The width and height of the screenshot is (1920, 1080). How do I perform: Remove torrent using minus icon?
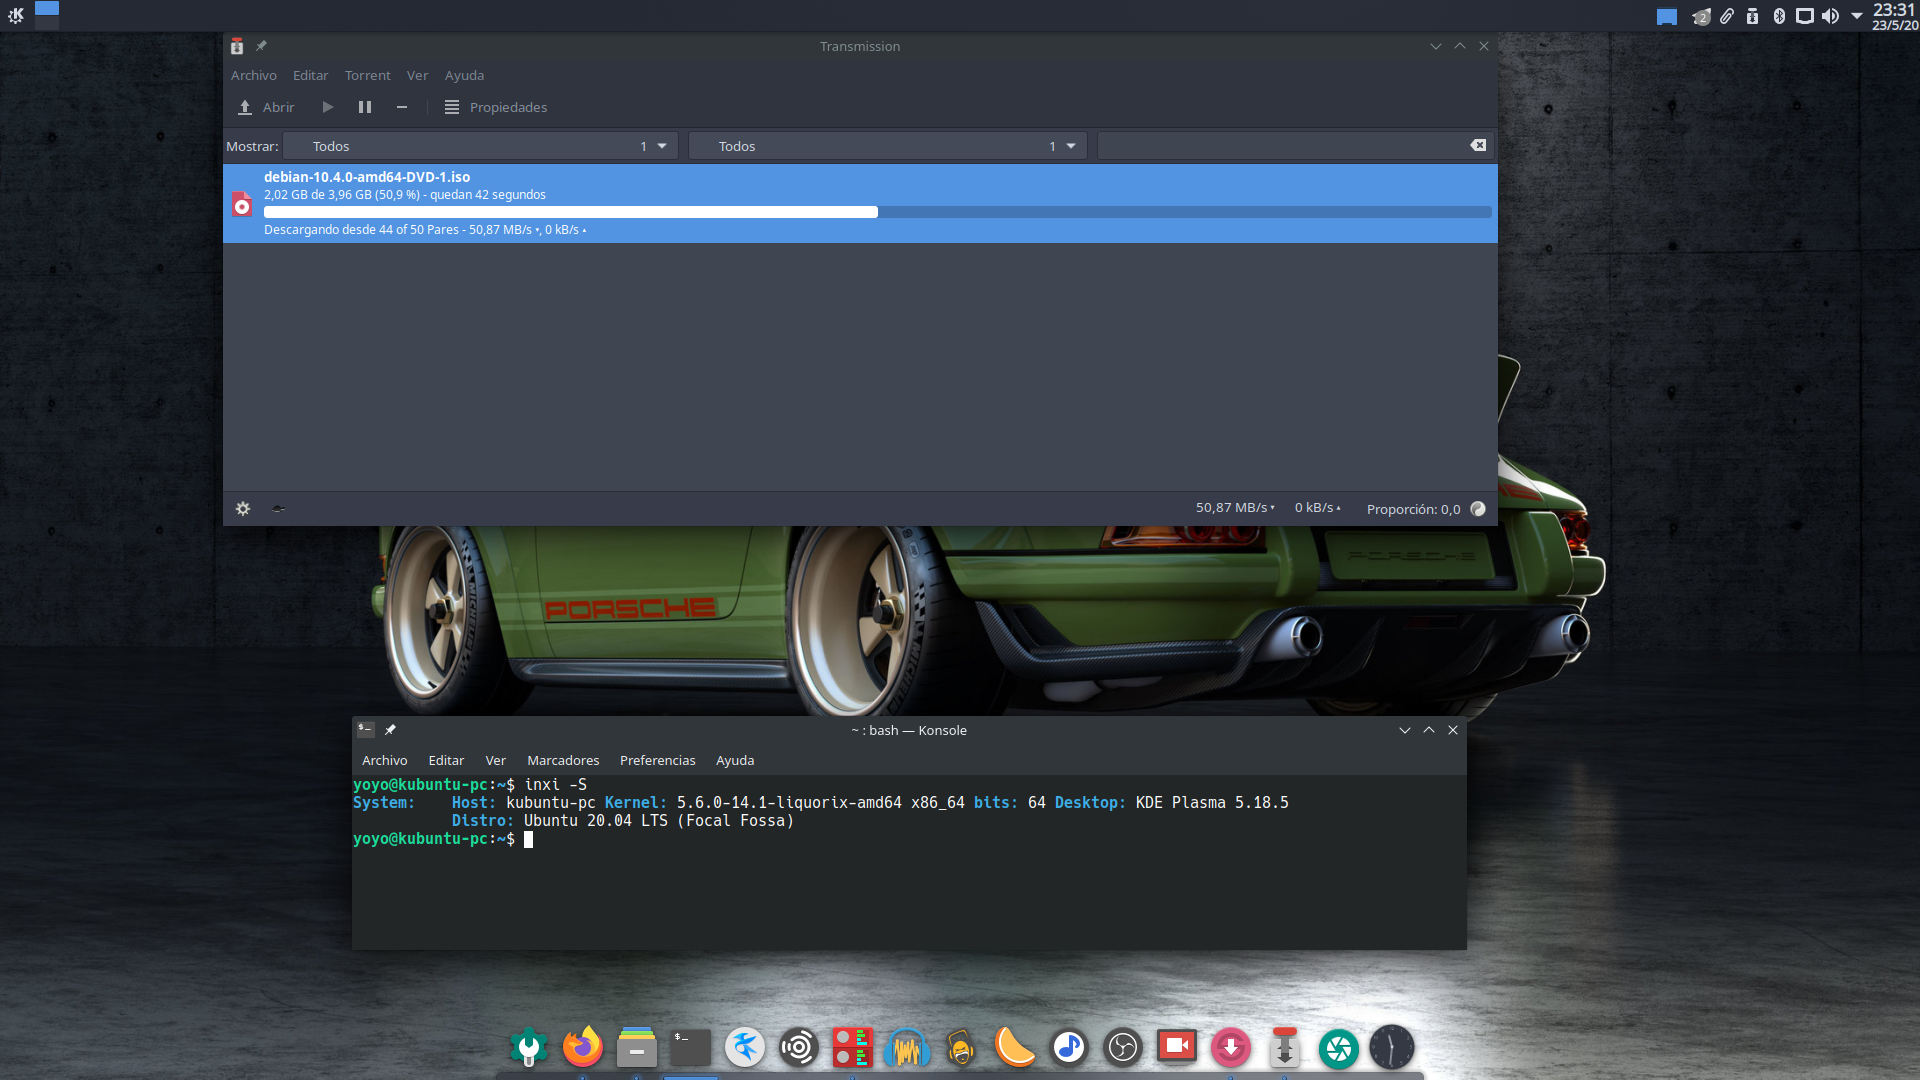(402, 107)
